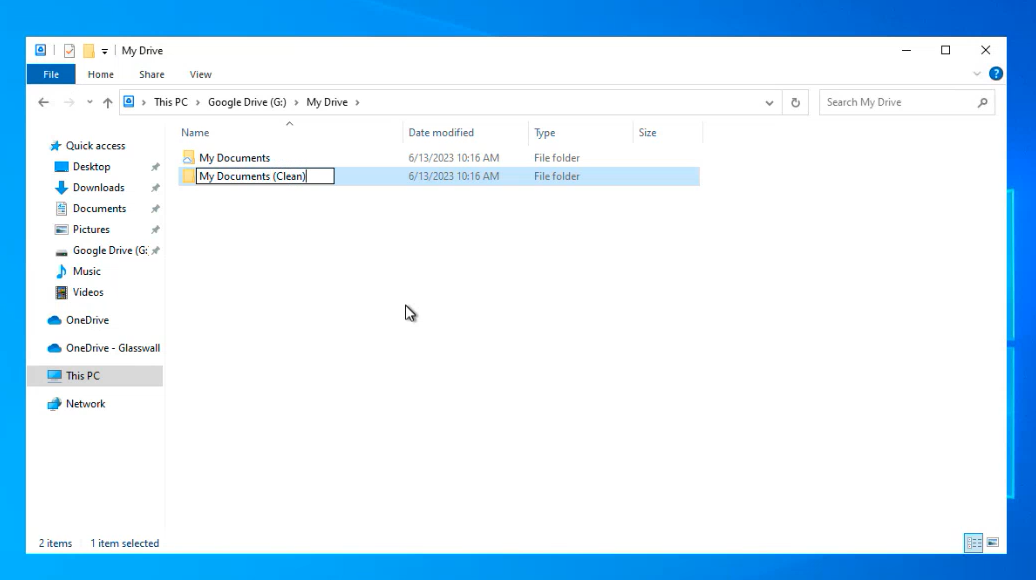
Task: Click the search magnifier icon
Action: click(x=982, y=102)
